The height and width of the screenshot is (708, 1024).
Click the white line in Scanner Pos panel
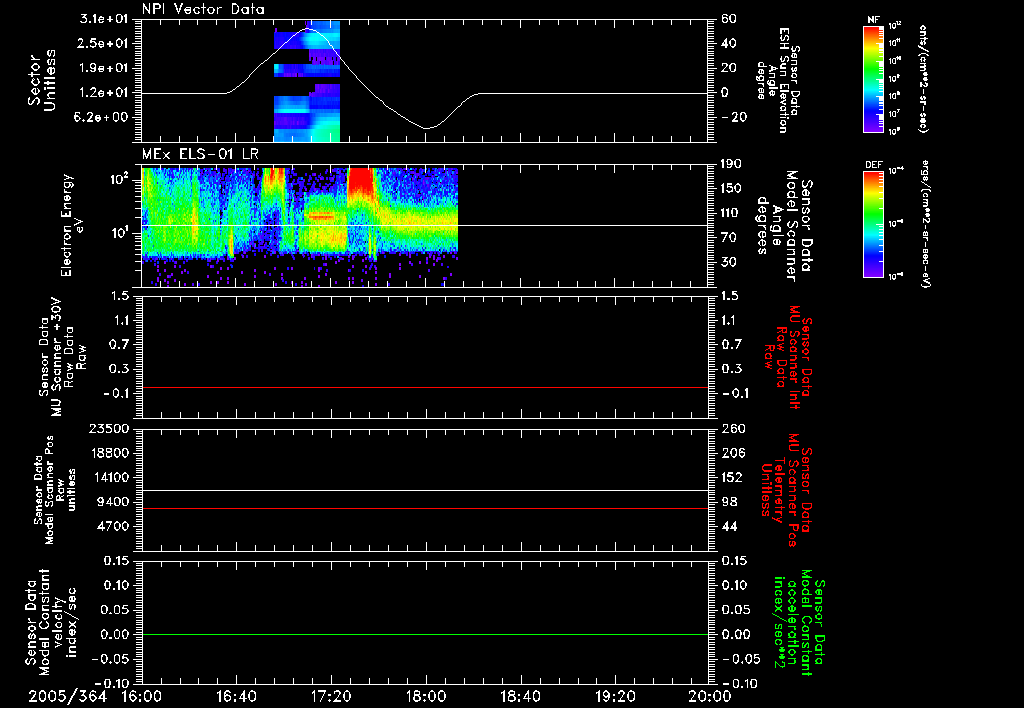pyautogui.click(x=424, y=491)
